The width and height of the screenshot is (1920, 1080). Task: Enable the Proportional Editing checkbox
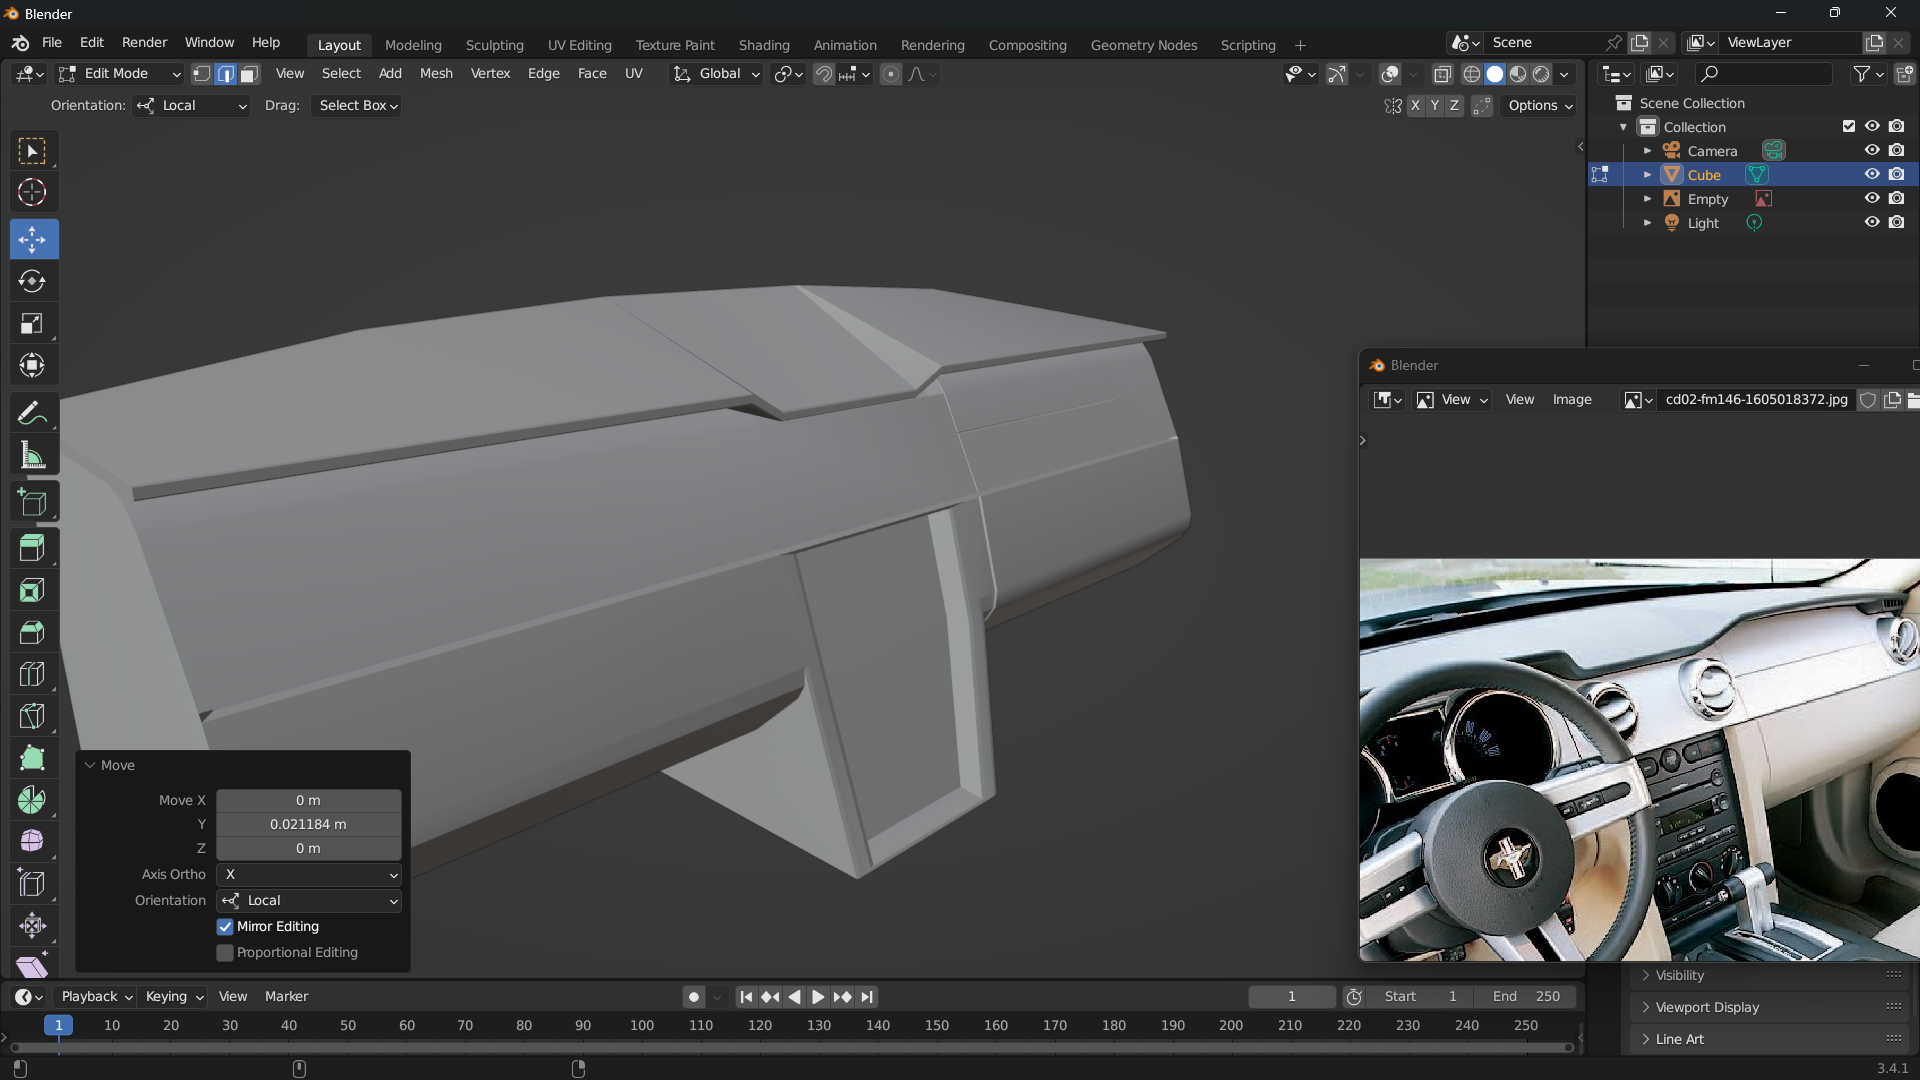coord(225,953)
